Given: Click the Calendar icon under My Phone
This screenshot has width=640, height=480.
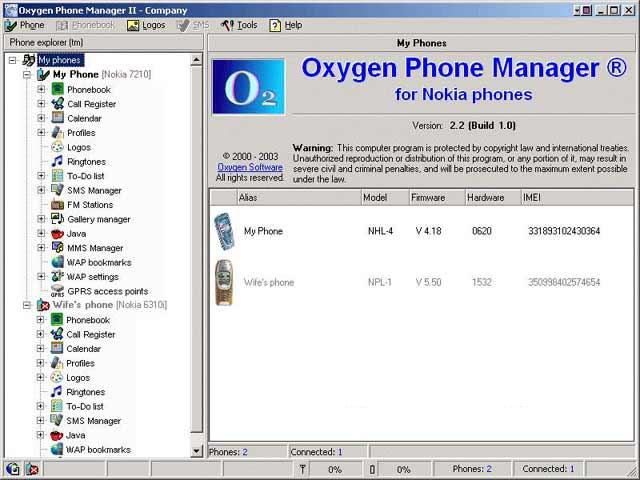Looking at the screenshot, I should [58, 118].
